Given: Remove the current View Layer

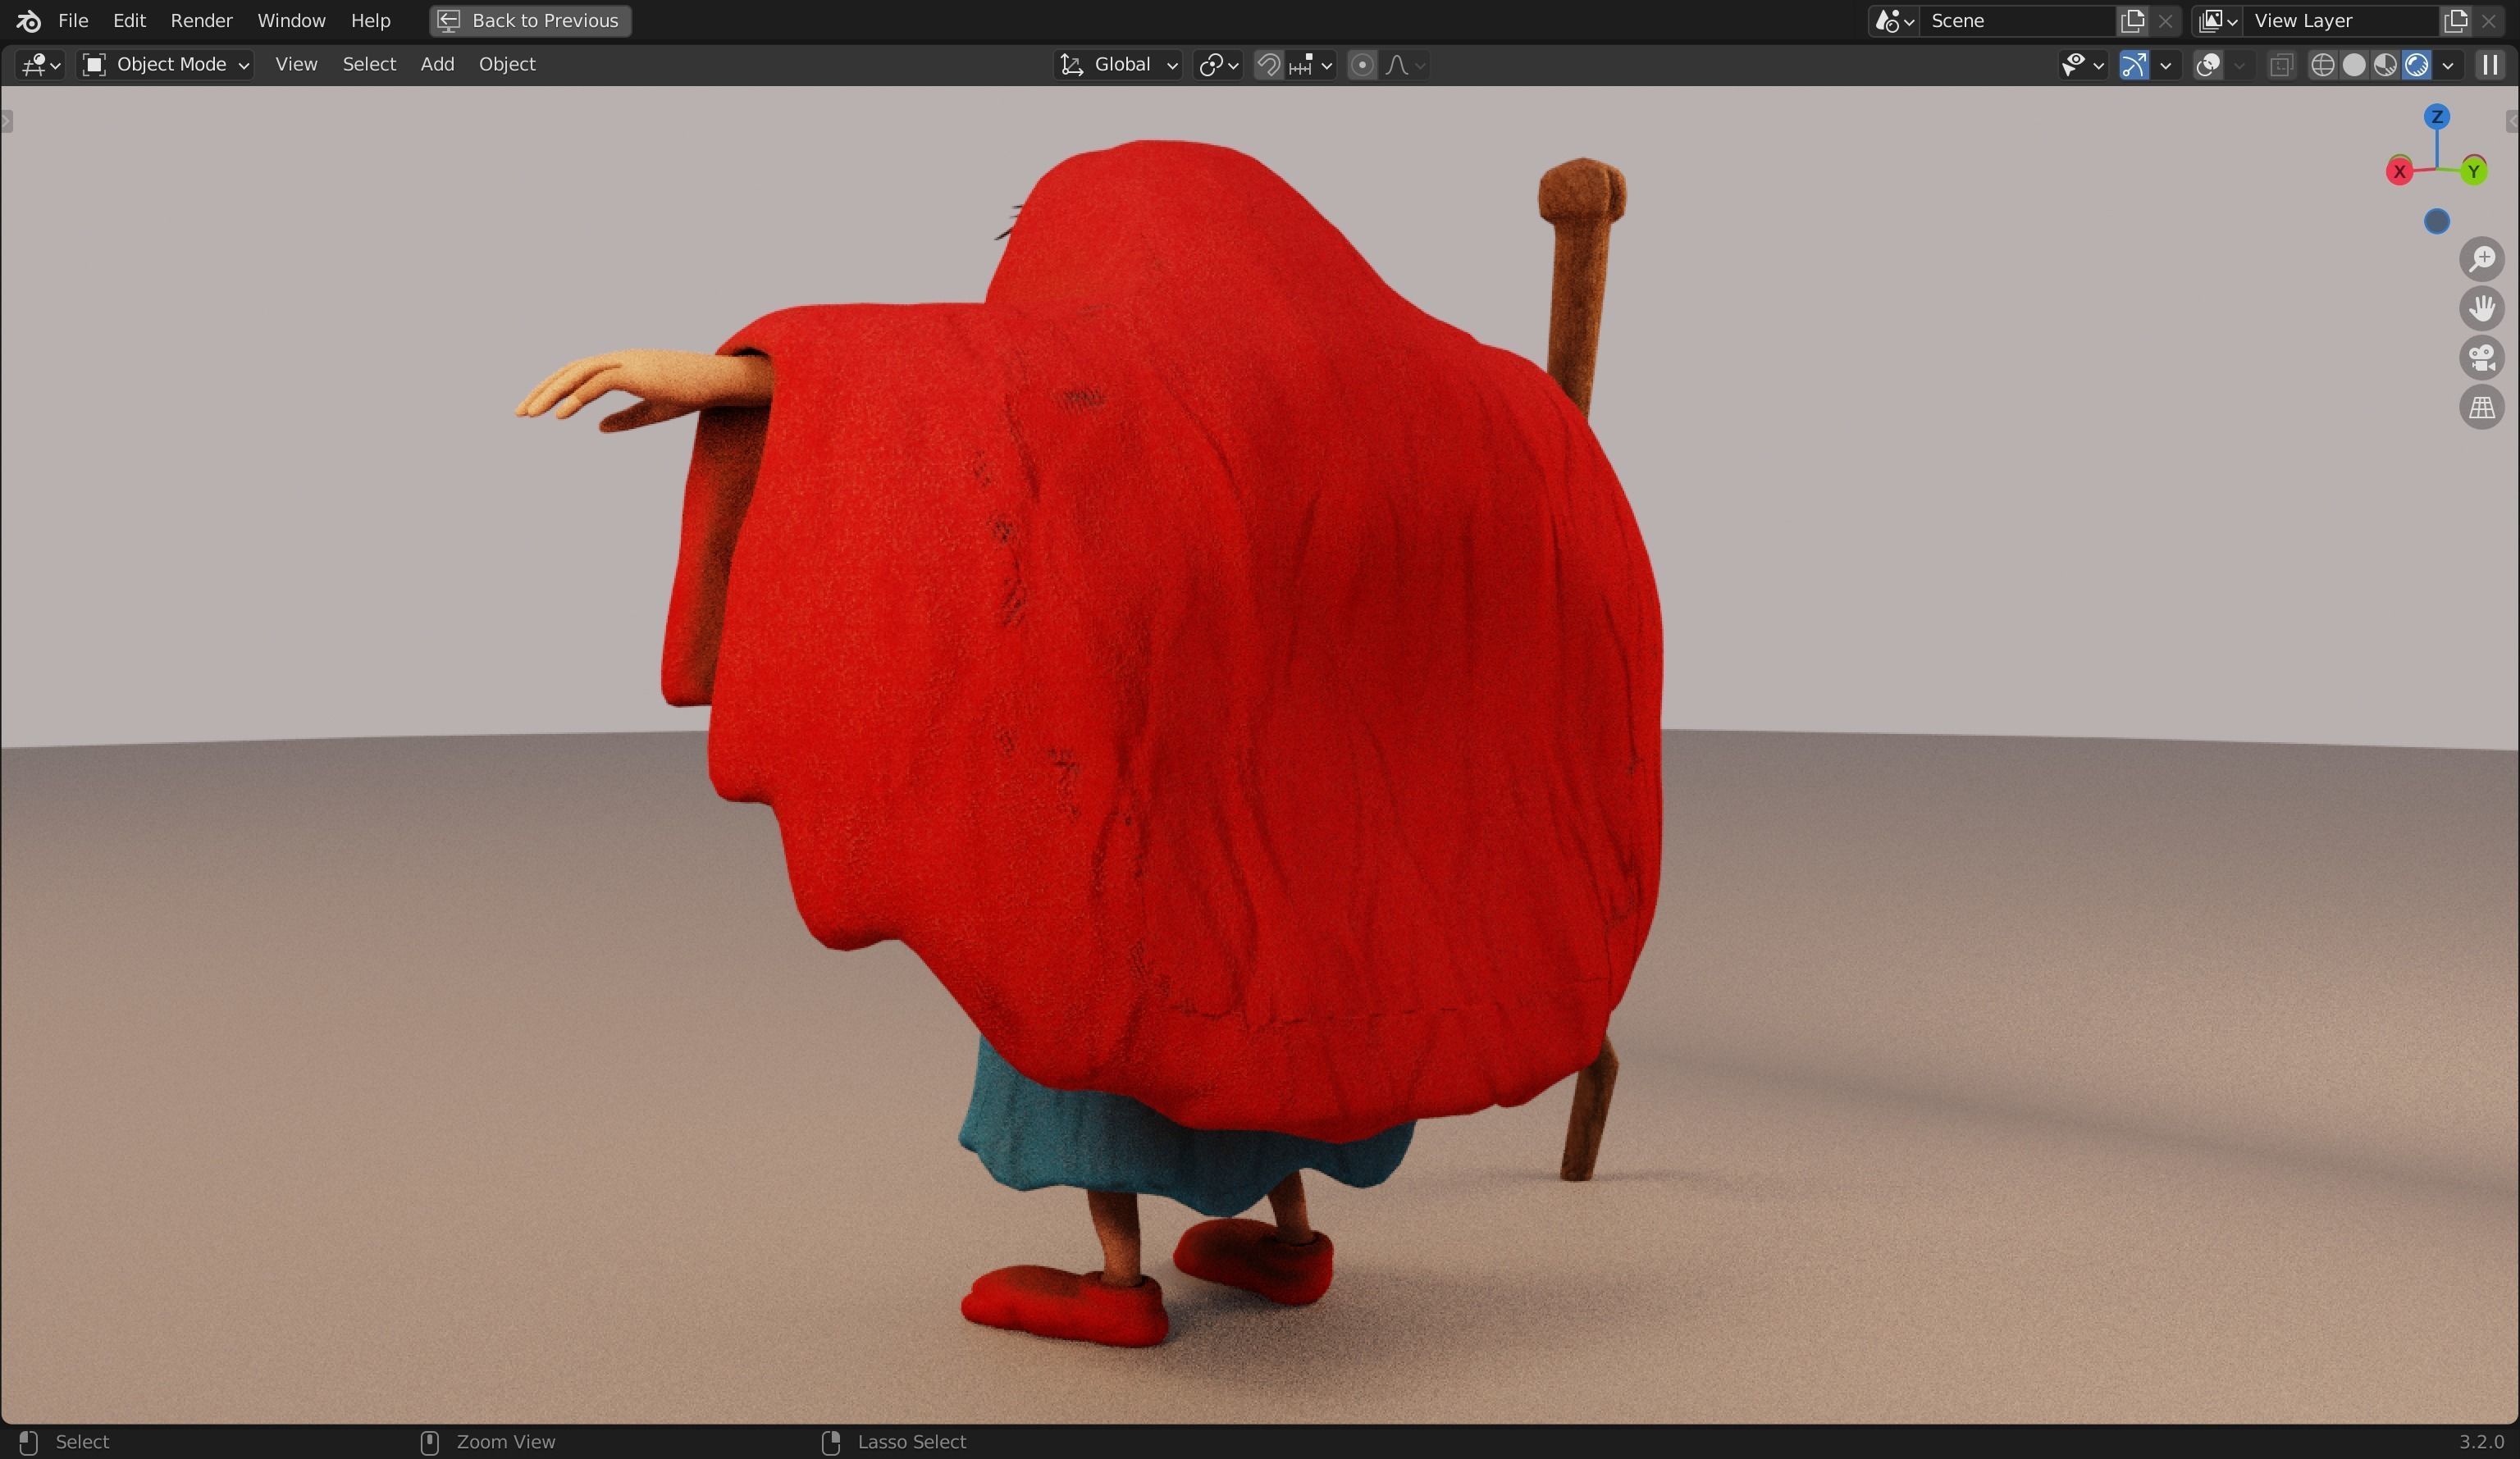Looking at the screenshot, I should coord(2489,21).
